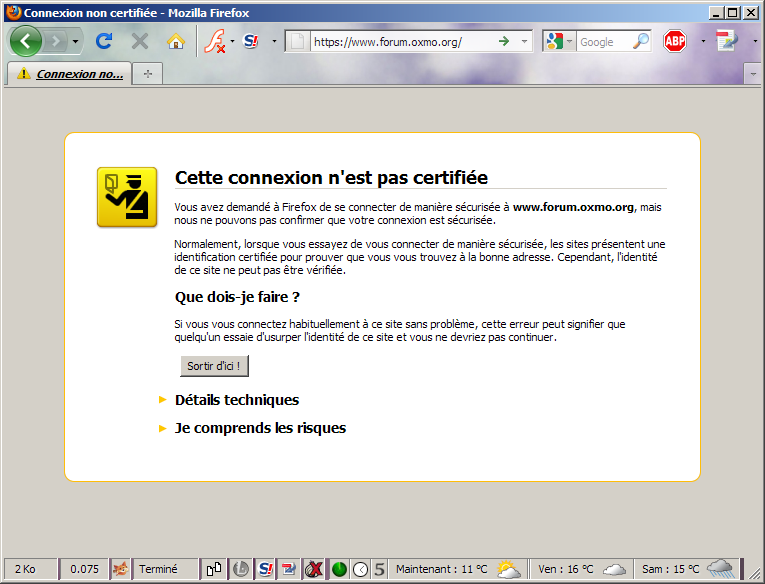Click the green Go arrow in address bar
The height and width of the screenshot is (584, 765).
(504, 41)
